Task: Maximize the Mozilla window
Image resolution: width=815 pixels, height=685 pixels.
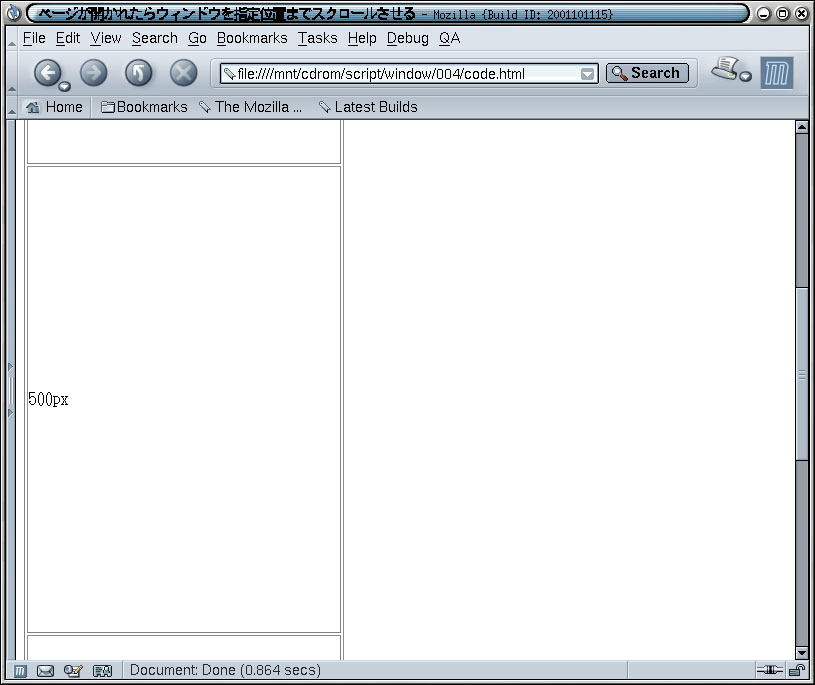Action: [782, 14]
